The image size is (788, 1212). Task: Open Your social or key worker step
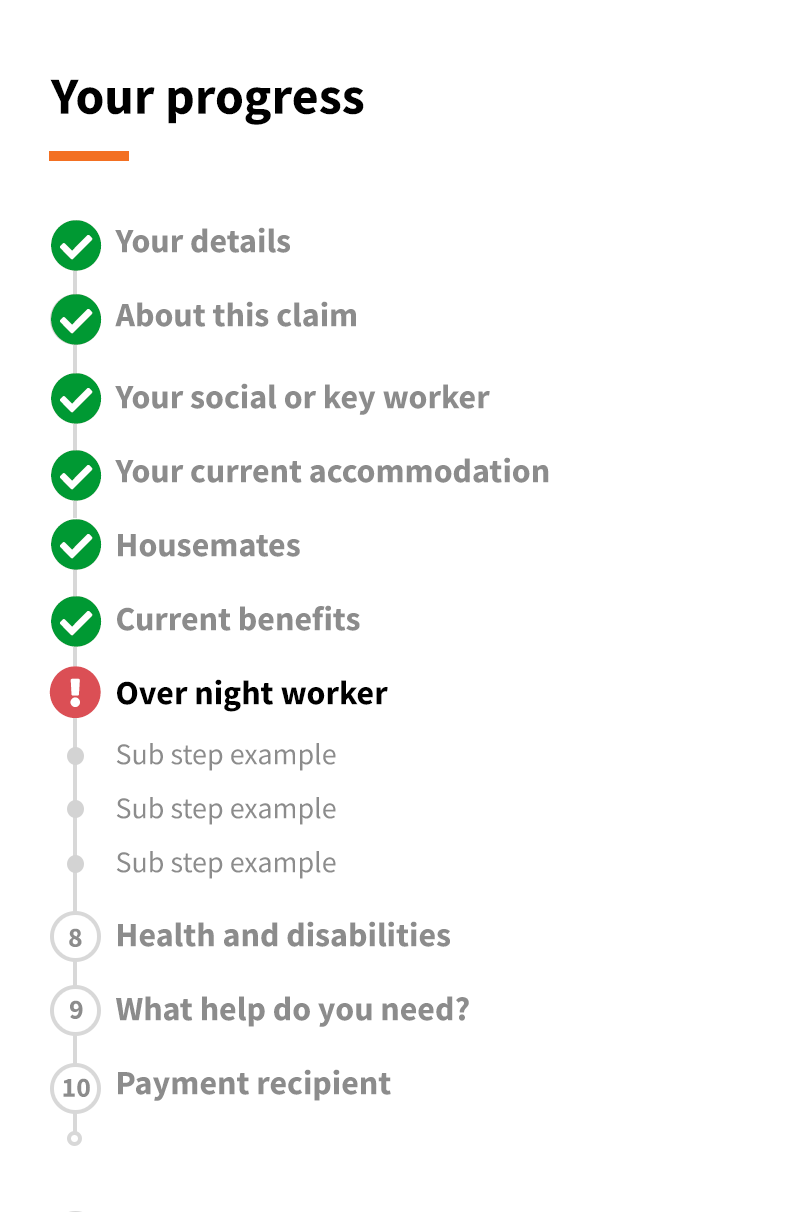[302, 398]
